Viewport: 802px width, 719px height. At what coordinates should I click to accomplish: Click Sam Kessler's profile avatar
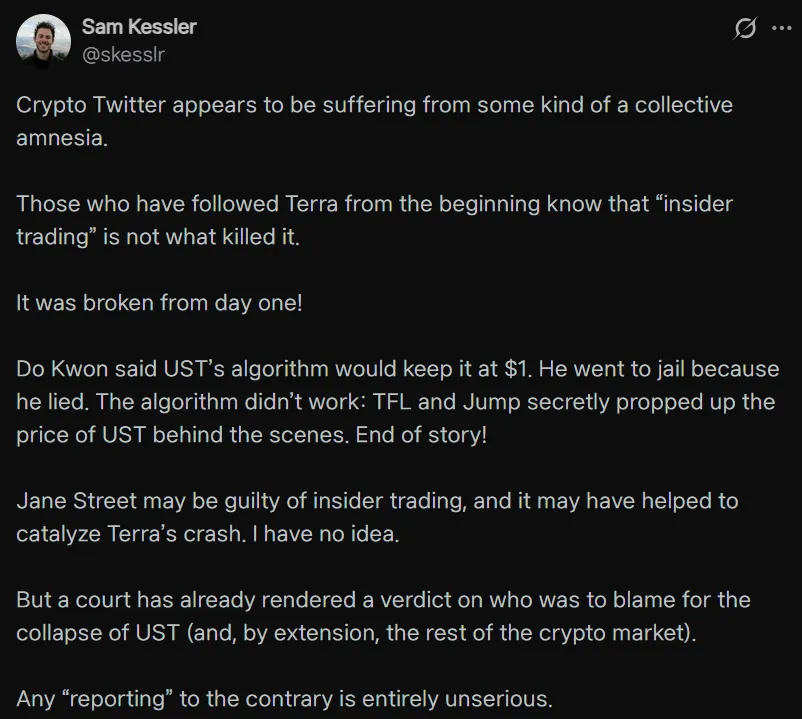pos(43,41)
